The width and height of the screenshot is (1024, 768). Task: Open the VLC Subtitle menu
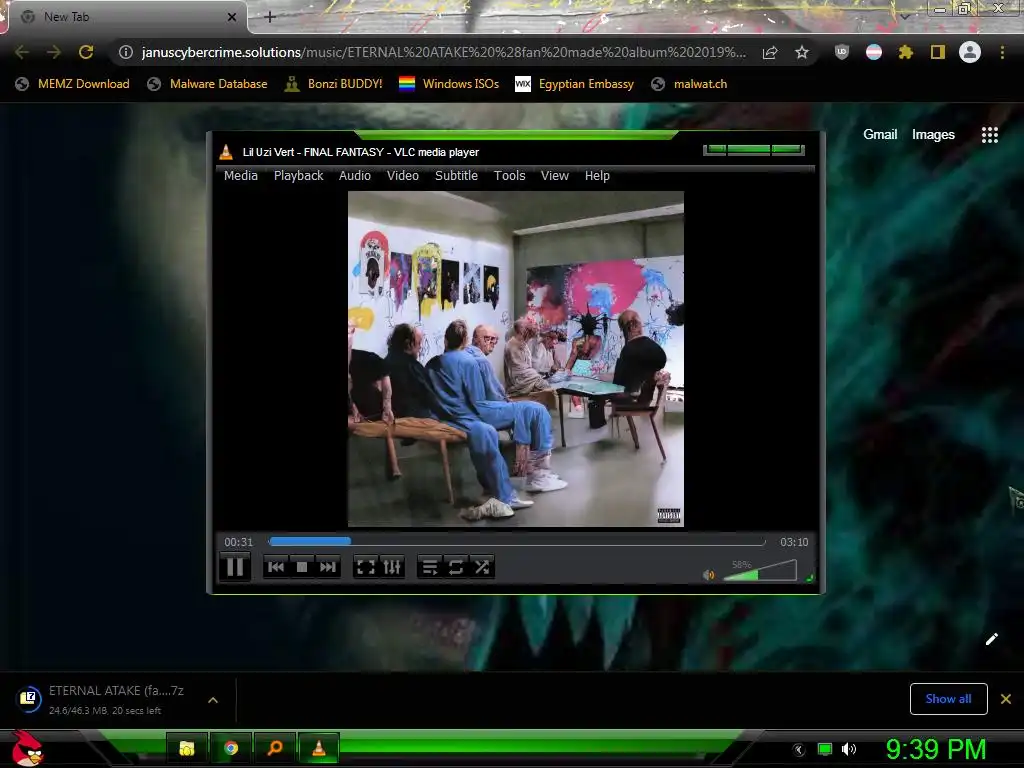[456, 176]
